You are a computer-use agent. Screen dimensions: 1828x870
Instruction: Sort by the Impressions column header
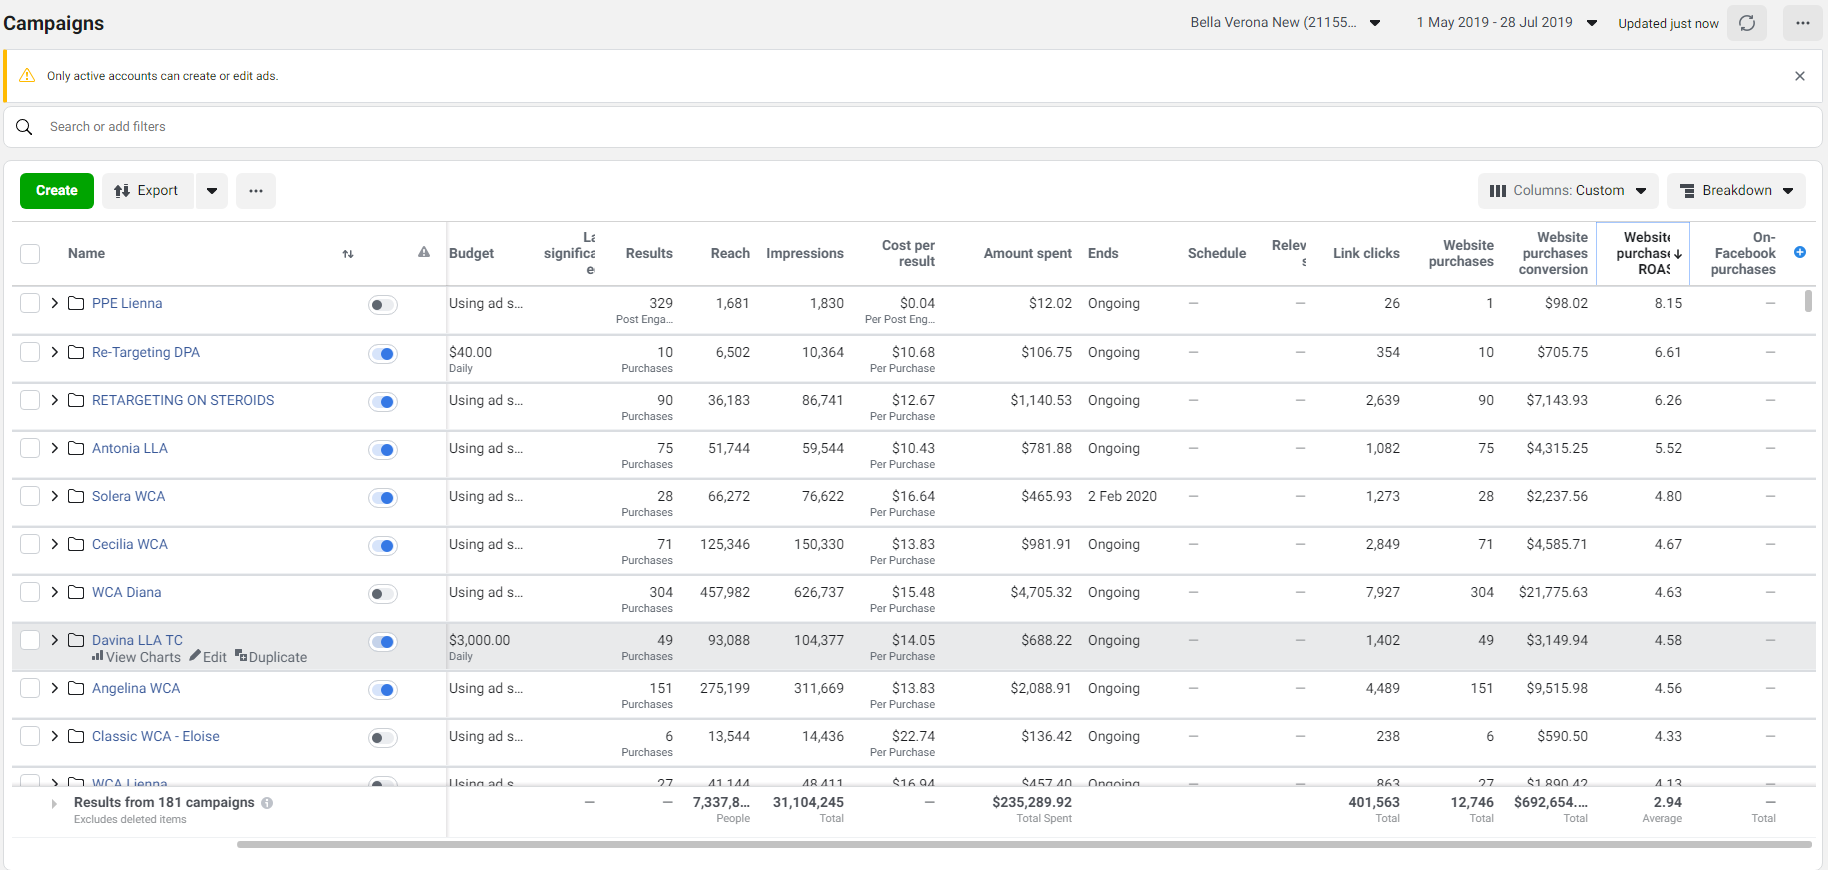(805, 254)
